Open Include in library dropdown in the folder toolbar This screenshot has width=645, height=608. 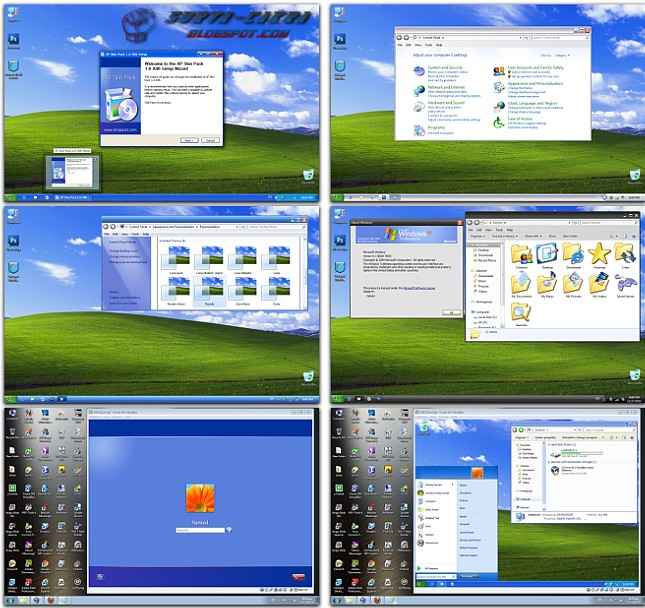504,236
